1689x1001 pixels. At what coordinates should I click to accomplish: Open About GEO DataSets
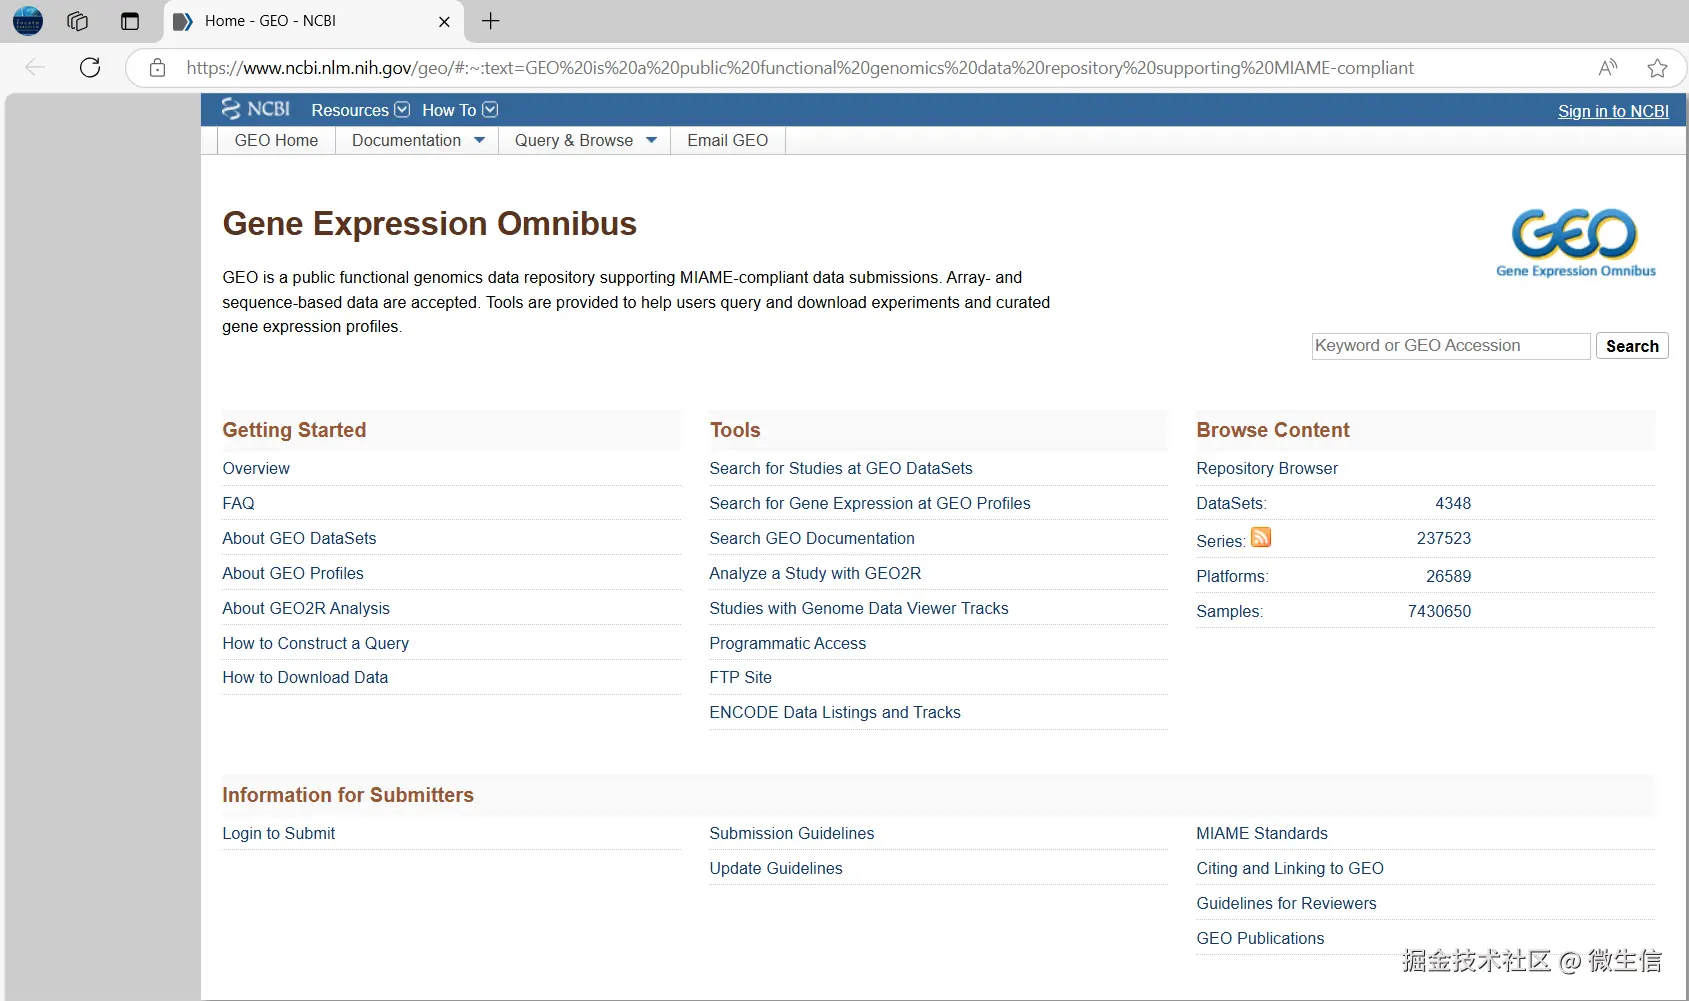click(299, 538)
